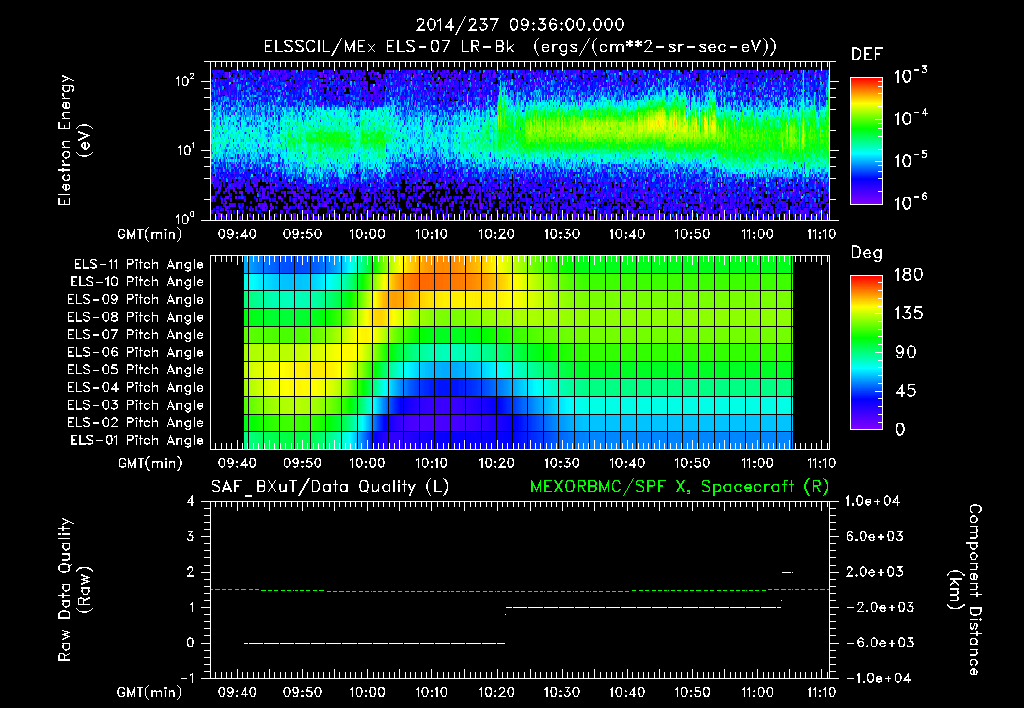Click the GMT(min) label of the Electron Energy panel
This screenshot has height=708, width=1024.
pos(149,234)
